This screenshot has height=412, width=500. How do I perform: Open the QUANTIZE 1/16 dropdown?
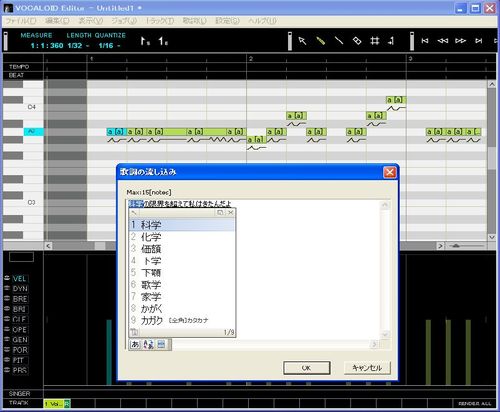[109, 46]
